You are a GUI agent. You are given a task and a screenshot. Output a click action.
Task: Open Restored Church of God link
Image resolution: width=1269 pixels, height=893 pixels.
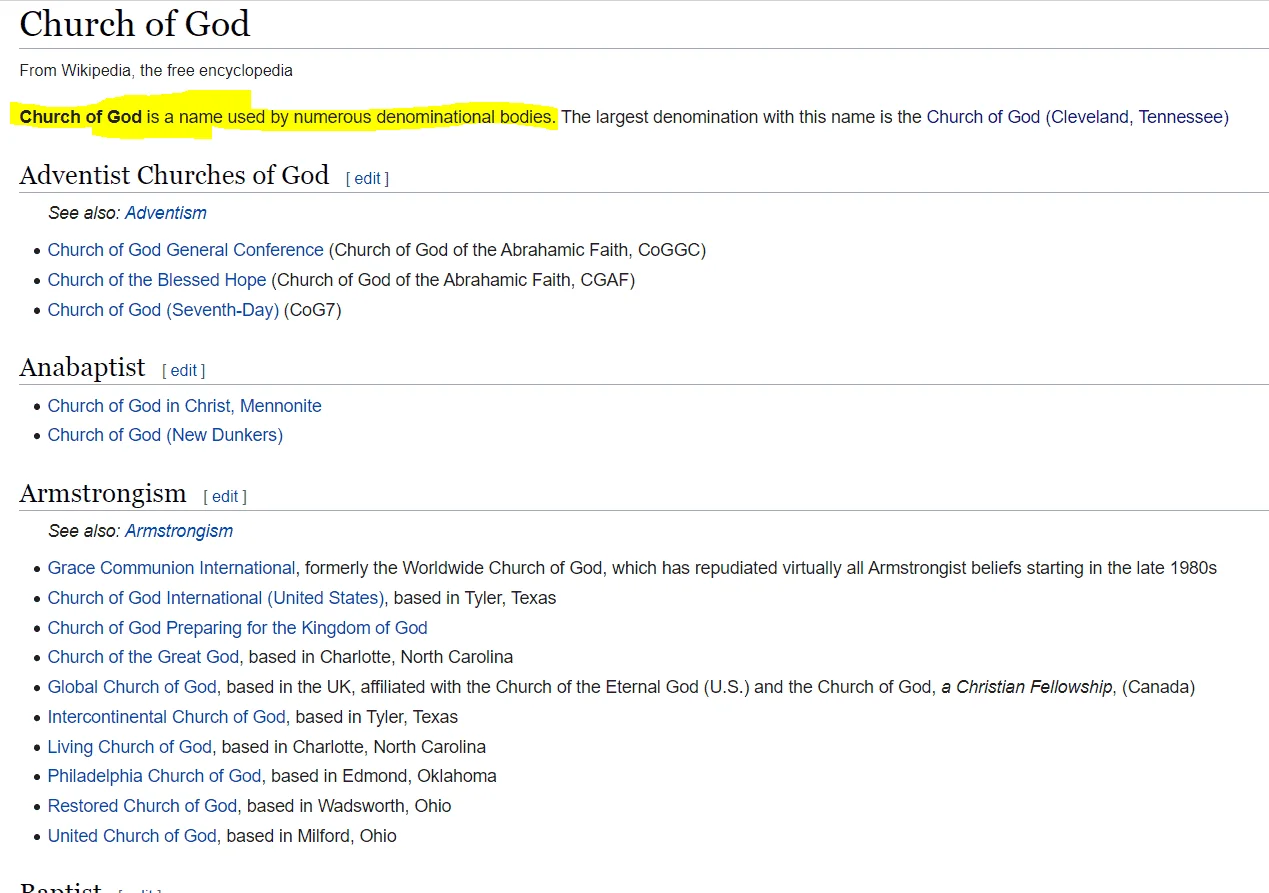point(142,806)
